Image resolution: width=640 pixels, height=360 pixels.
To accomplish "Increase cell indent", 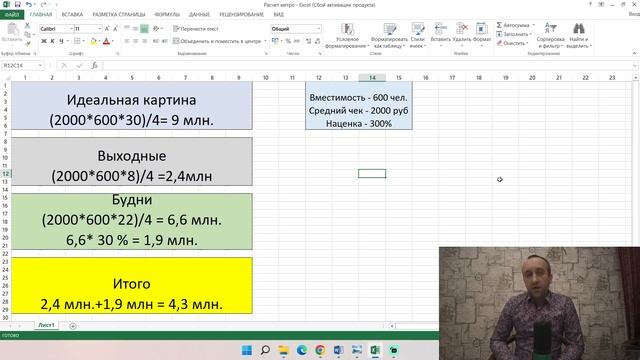I will [164, 41].
